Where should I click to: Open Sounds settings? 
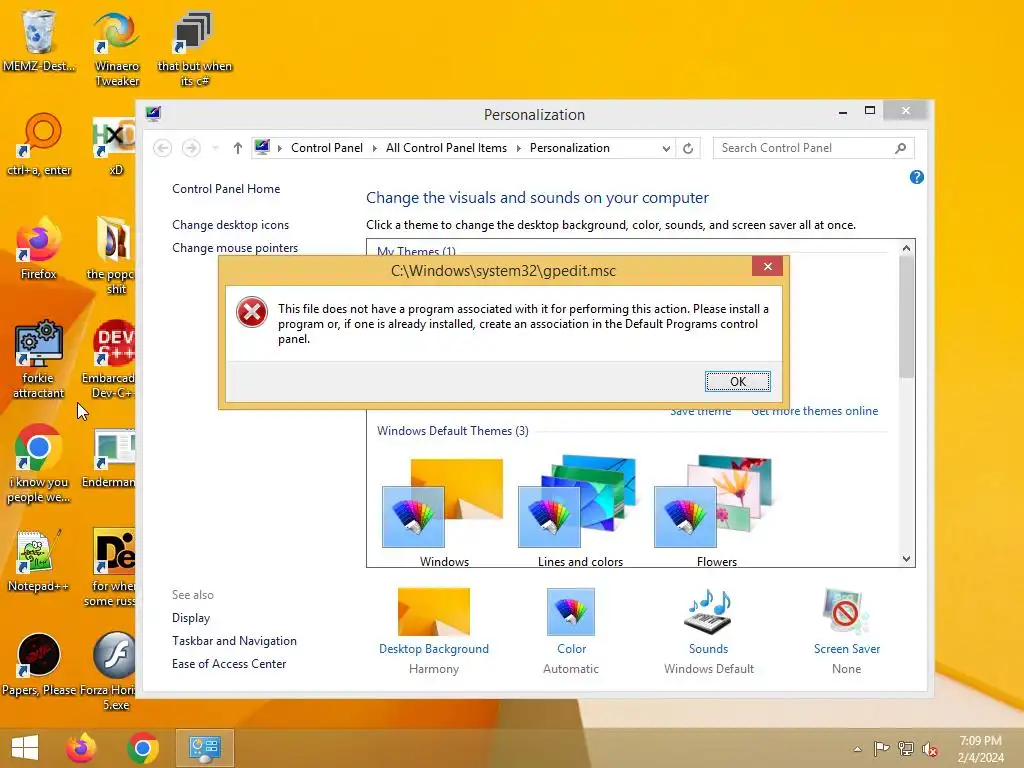coord(709,631)
